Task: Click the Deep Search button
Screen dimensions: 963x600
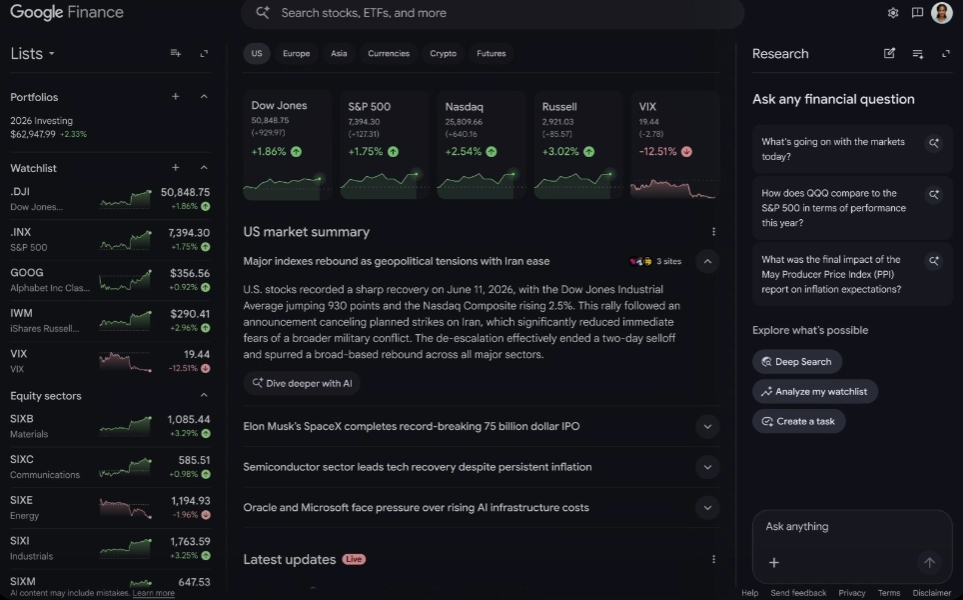Action: click(797, 362)
